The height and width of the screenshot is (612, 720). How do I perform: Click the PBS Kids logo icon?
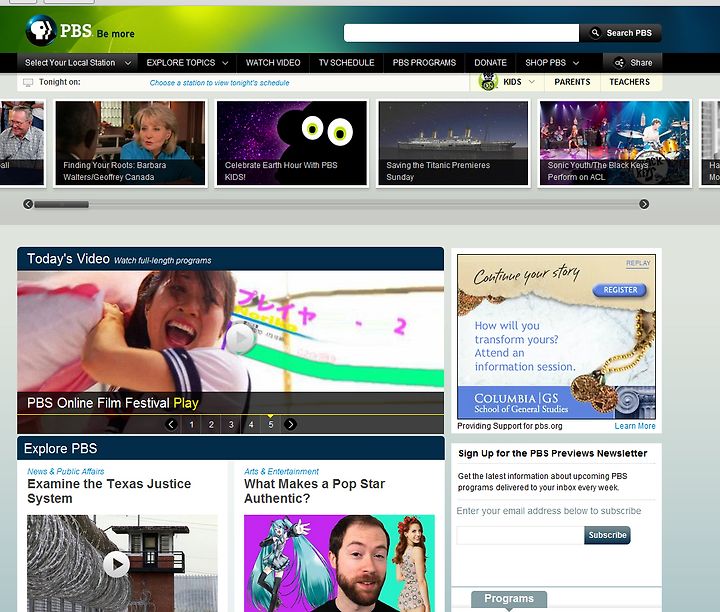tap(488, 82)
